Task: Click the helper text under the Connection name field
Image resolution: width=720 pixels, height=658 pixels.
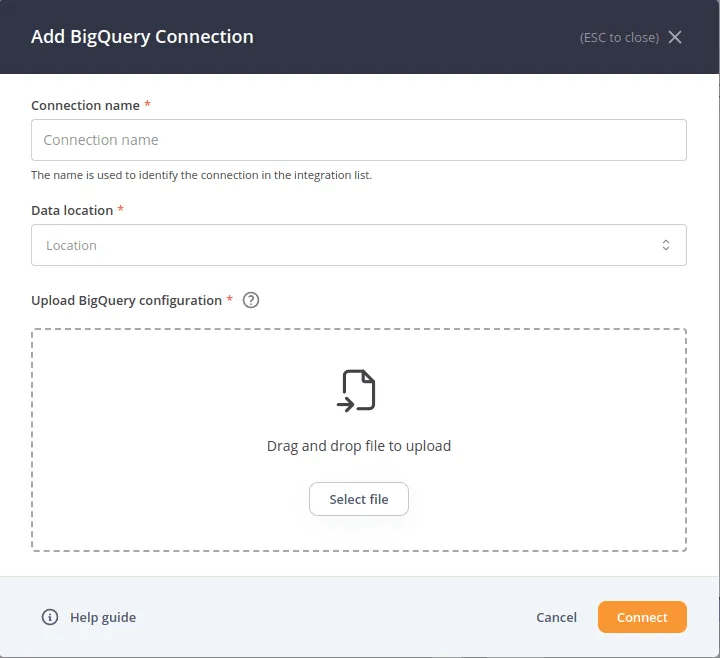Action: [x=201, y=175]
